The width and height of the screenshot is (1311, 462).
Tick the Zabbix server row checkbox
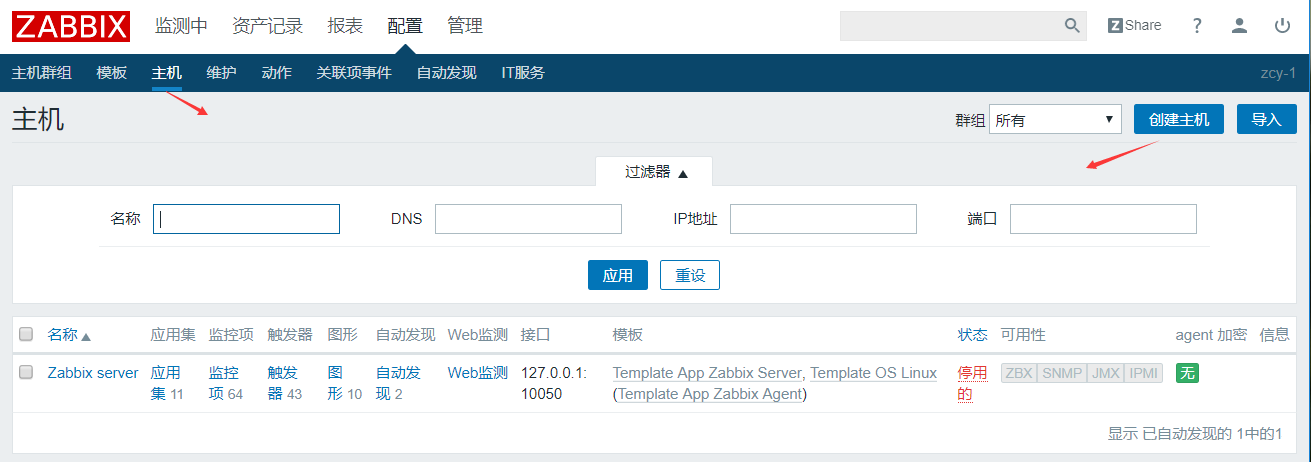27,373
